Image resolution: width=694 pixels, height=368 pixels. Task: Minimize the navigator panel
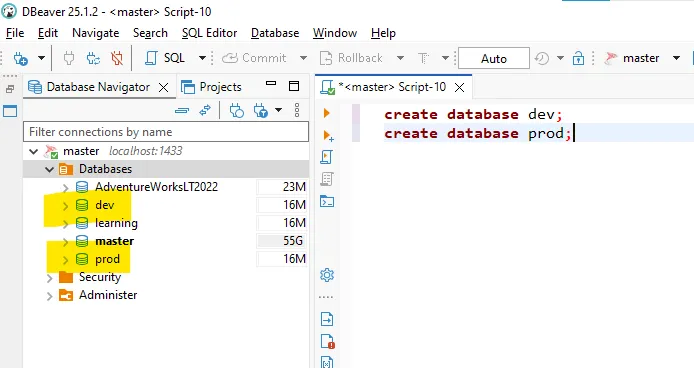271,83
